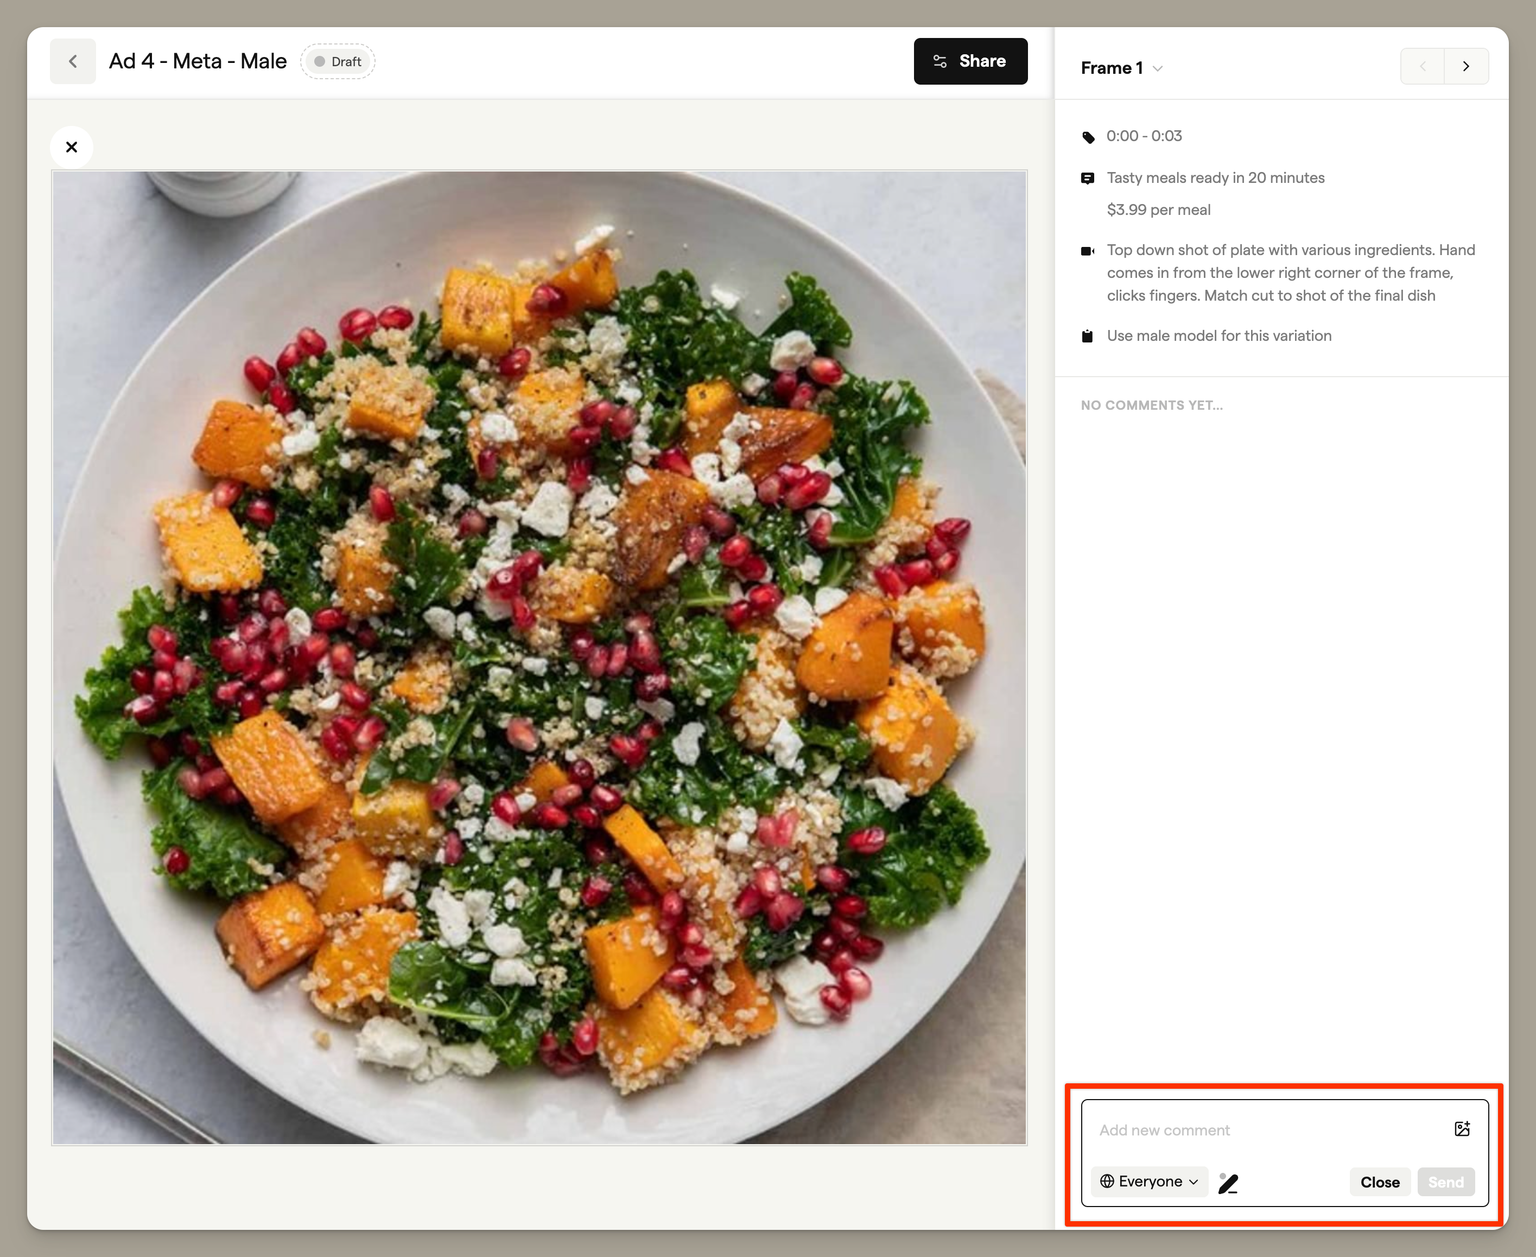Screen dimensions: 1536x1257
Task: Click the Send comment button
Action: 1445,1182
